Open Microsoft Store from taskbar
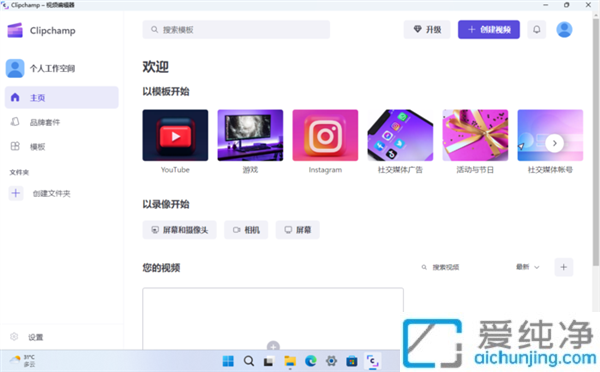 (x=352, y=361)
